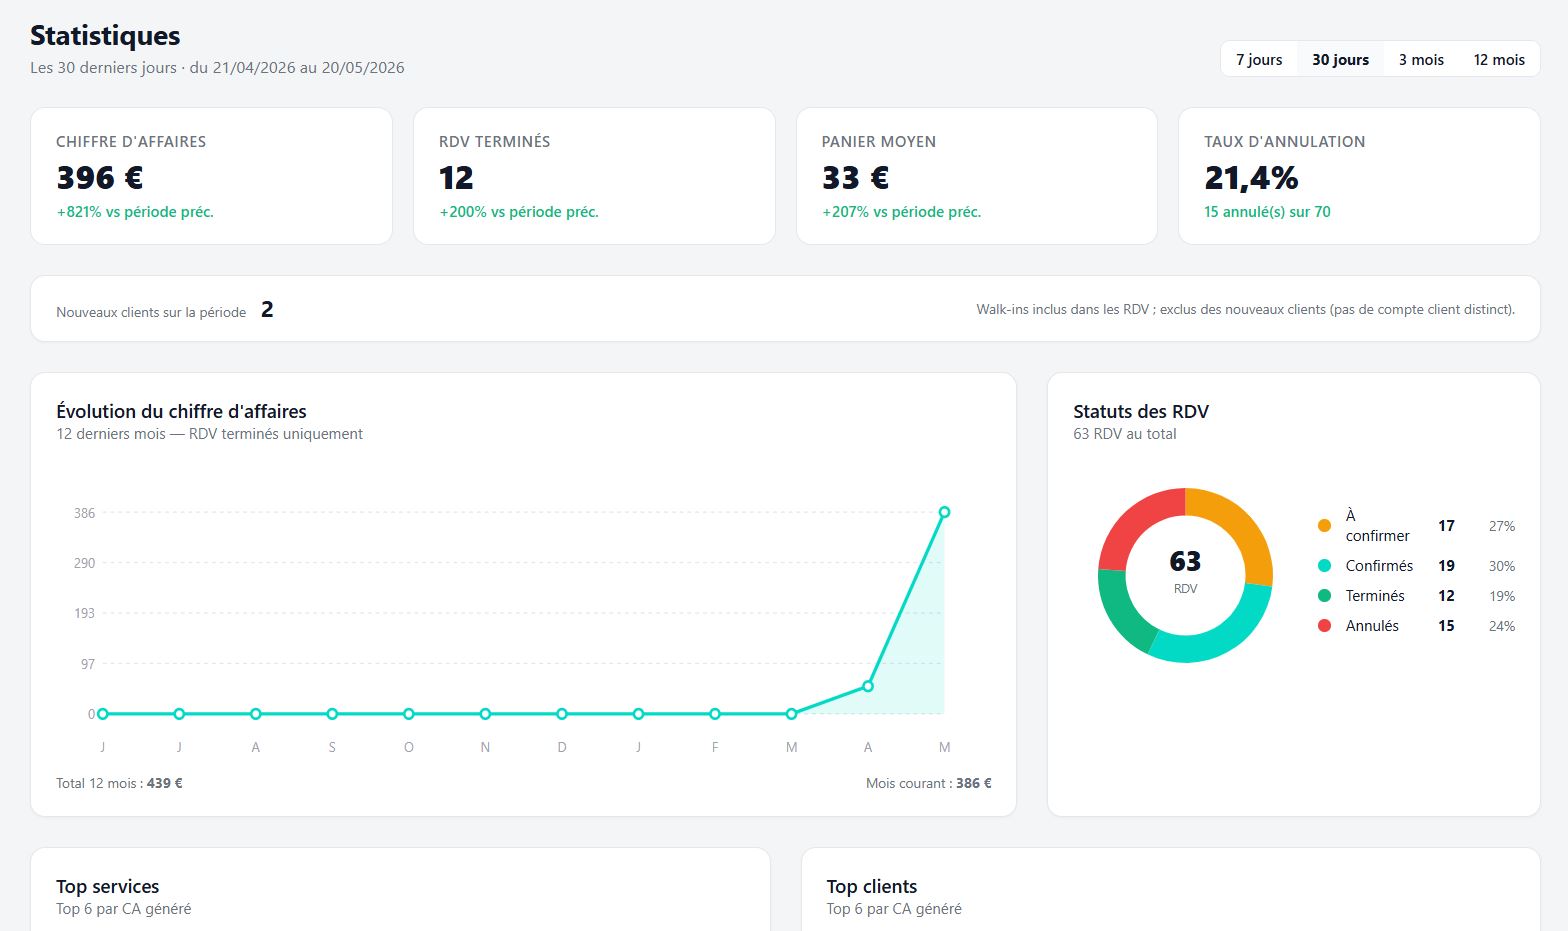The image size is (1568, 931).
Task: Click the 193 y-axis label
Action: pyautogui.click(x=84, y=613)
